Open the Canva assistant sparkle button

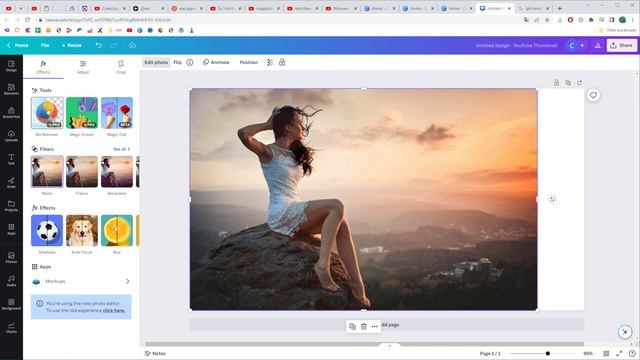pyautogui.click(x=625, y=332)
